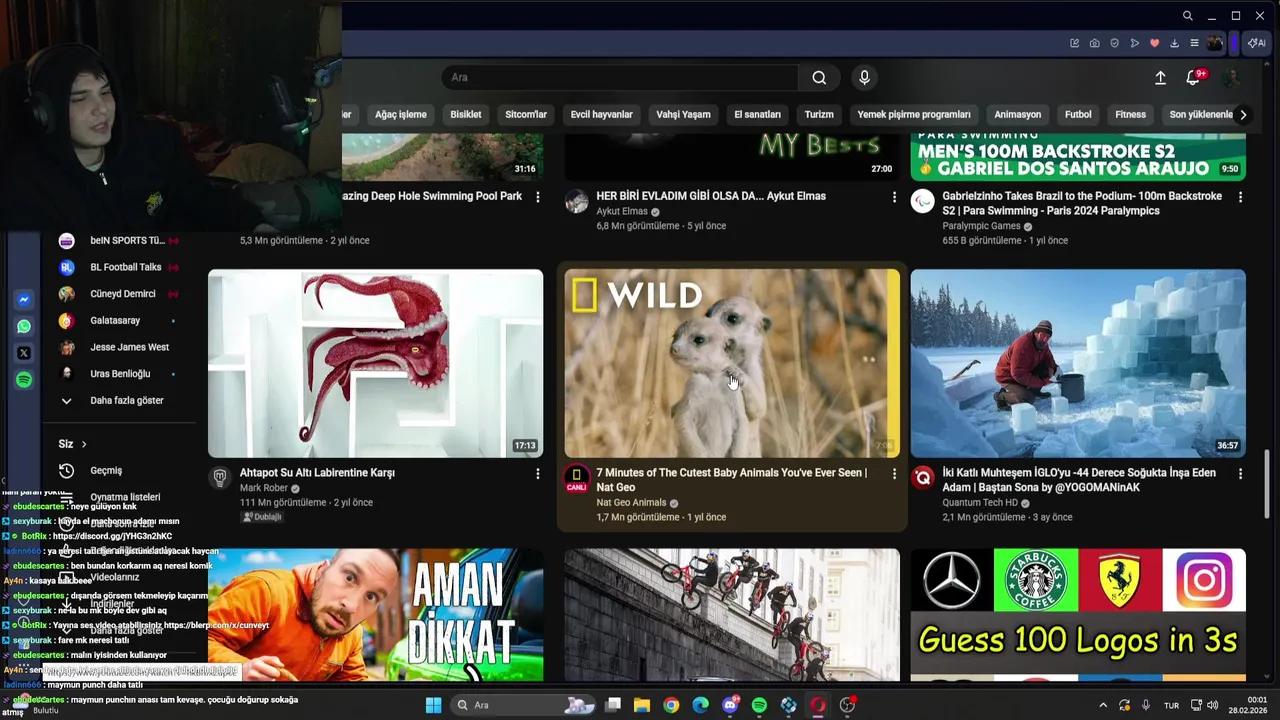Screen dimensions: 1280x720
Task: Click the browser tab search magnifier
Action: click(1187, 16)
